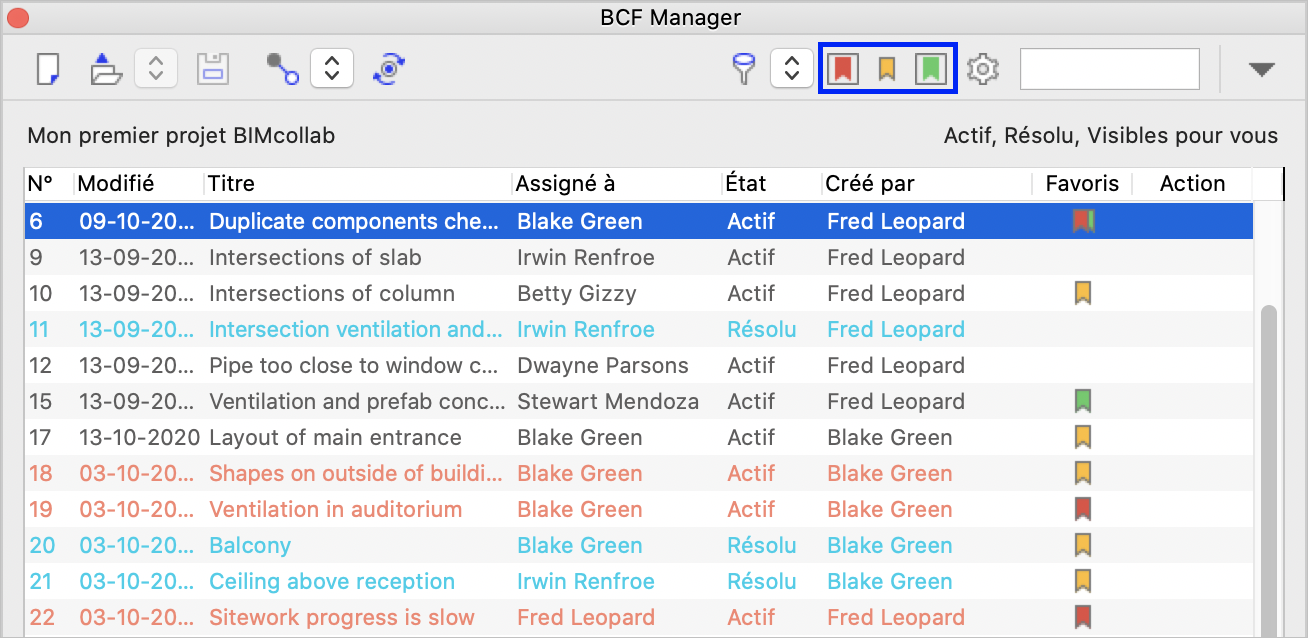Click the Action column header
The image size is (1308, 638).
[x=1192, y=184]
